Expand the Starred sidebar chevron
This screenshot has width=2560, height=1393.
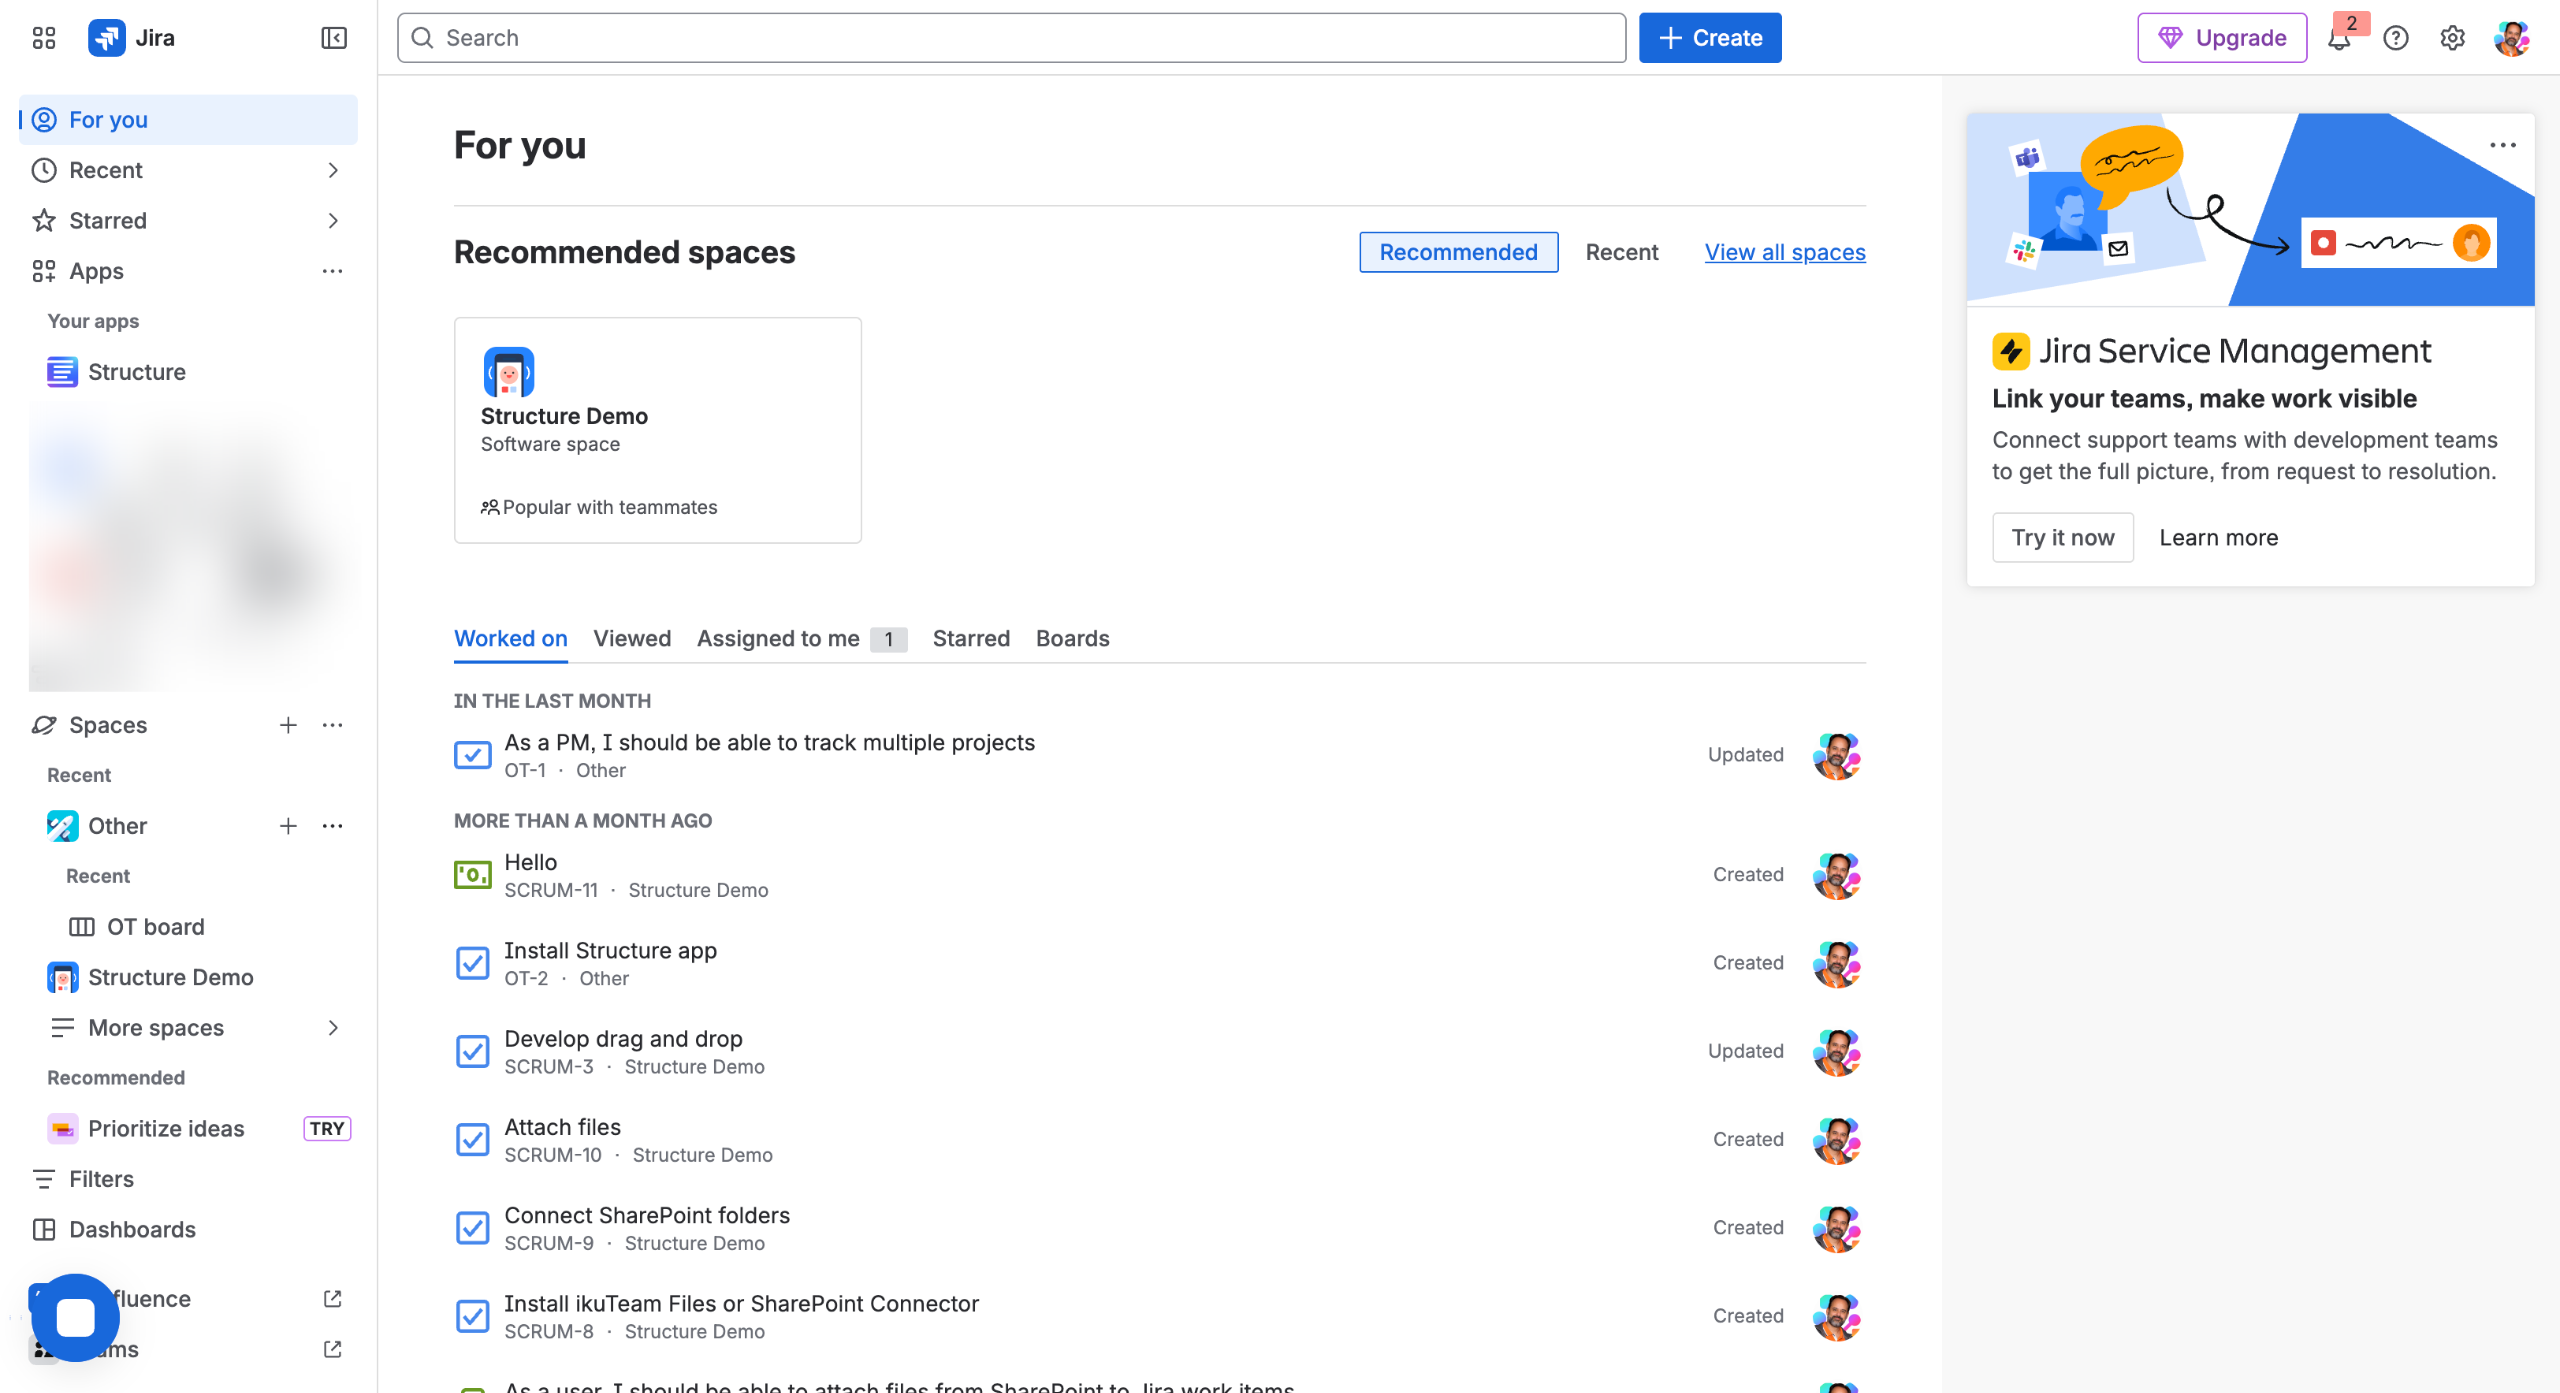[x=333, y=221]
